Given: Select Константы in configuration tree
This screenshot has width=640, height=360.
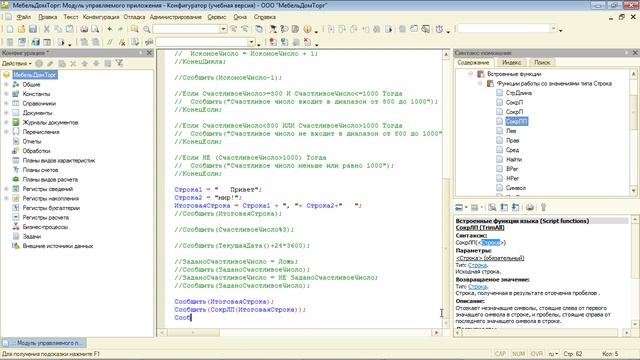Looking at the screenshot, I should [x=36, y=94].
